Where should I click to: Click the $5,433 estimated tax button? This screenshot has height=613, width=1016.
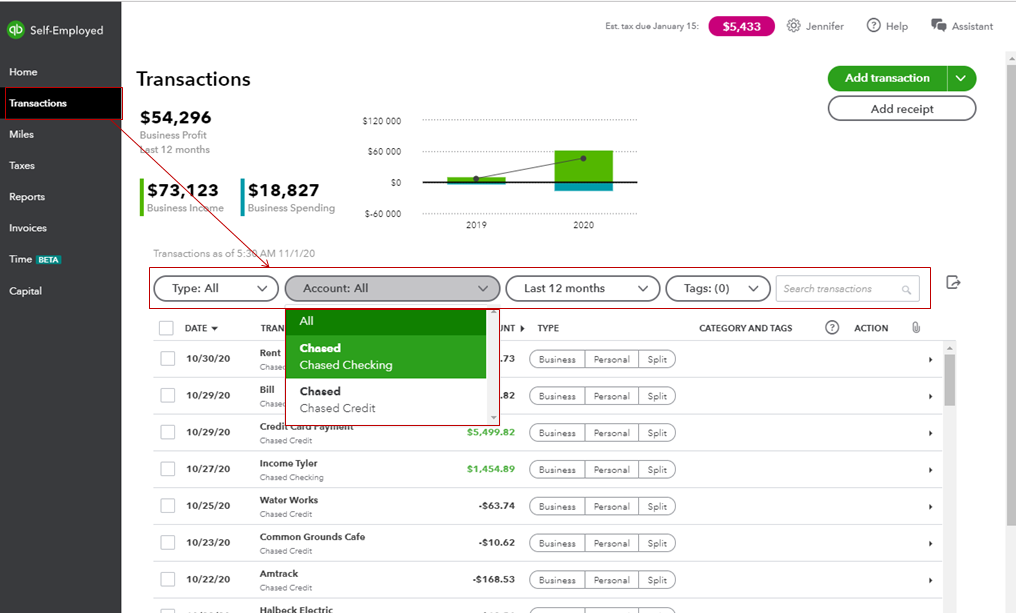tap(741, 27)
